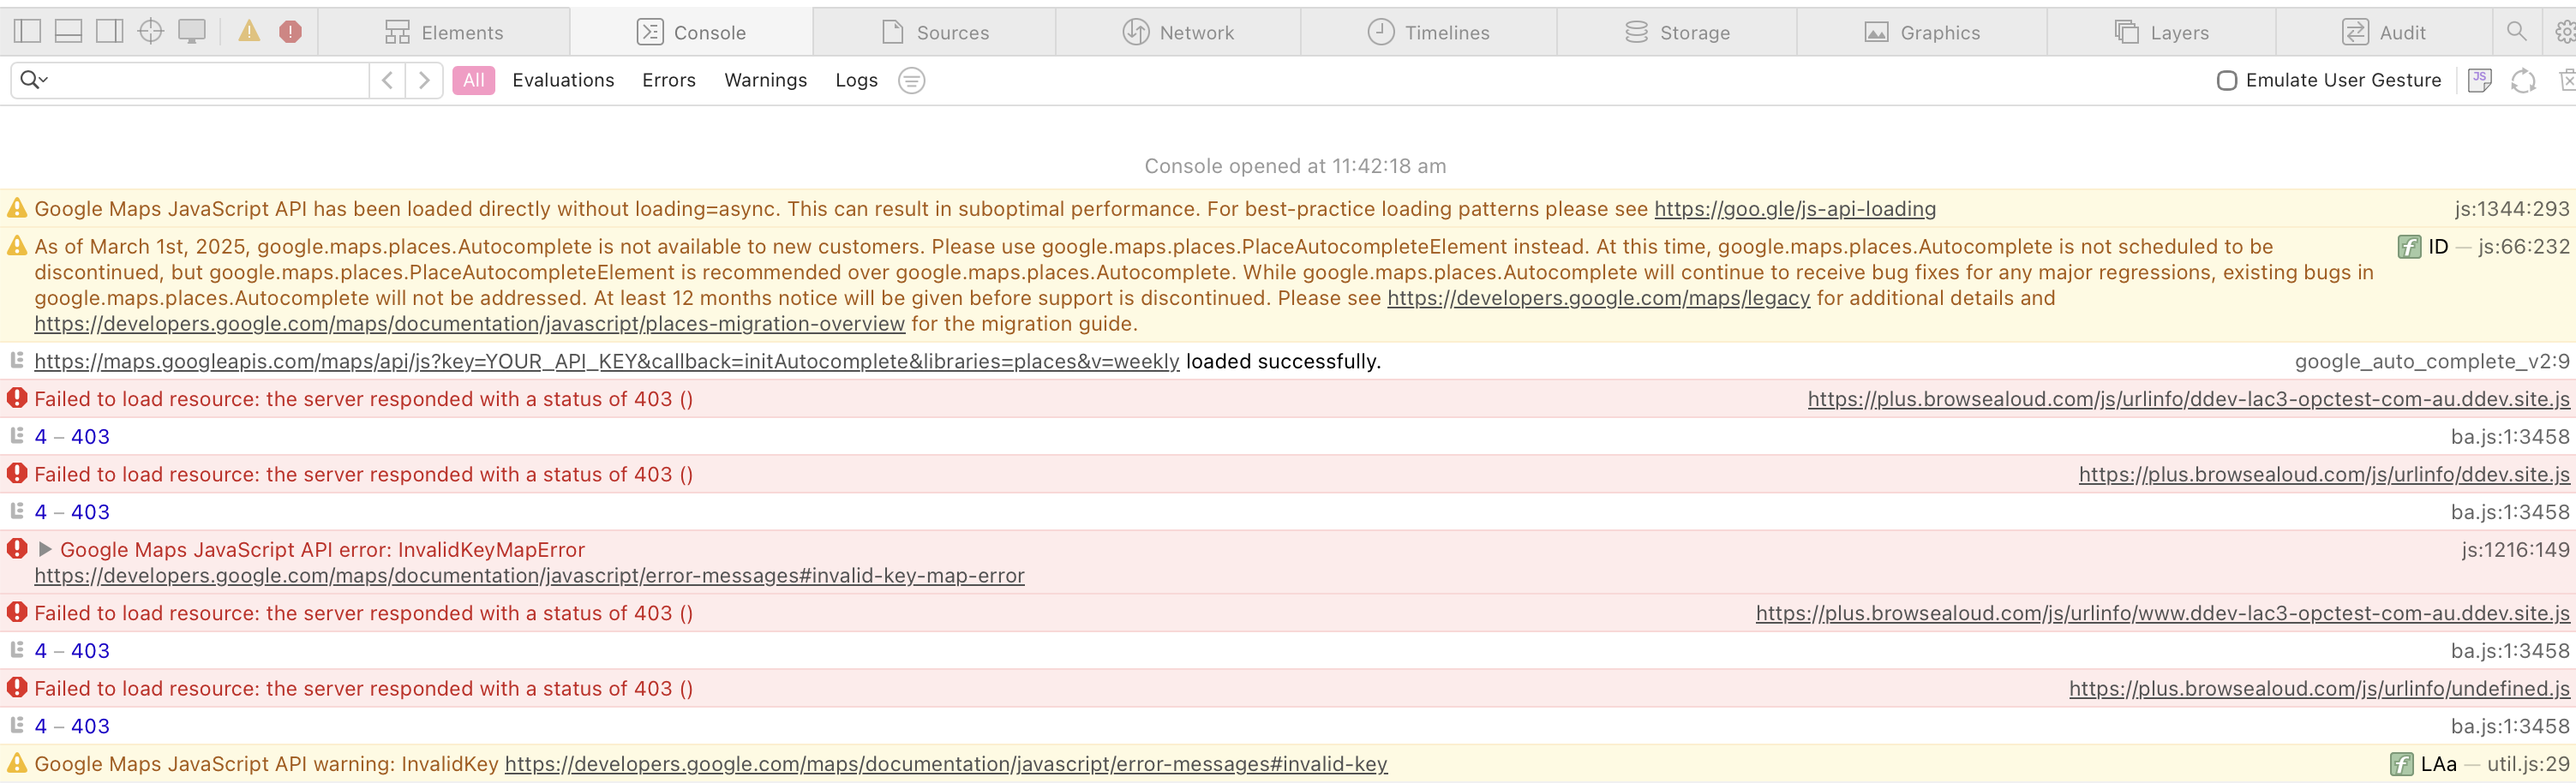Click the yellow warning count icon in toolbar

(249, 32)
